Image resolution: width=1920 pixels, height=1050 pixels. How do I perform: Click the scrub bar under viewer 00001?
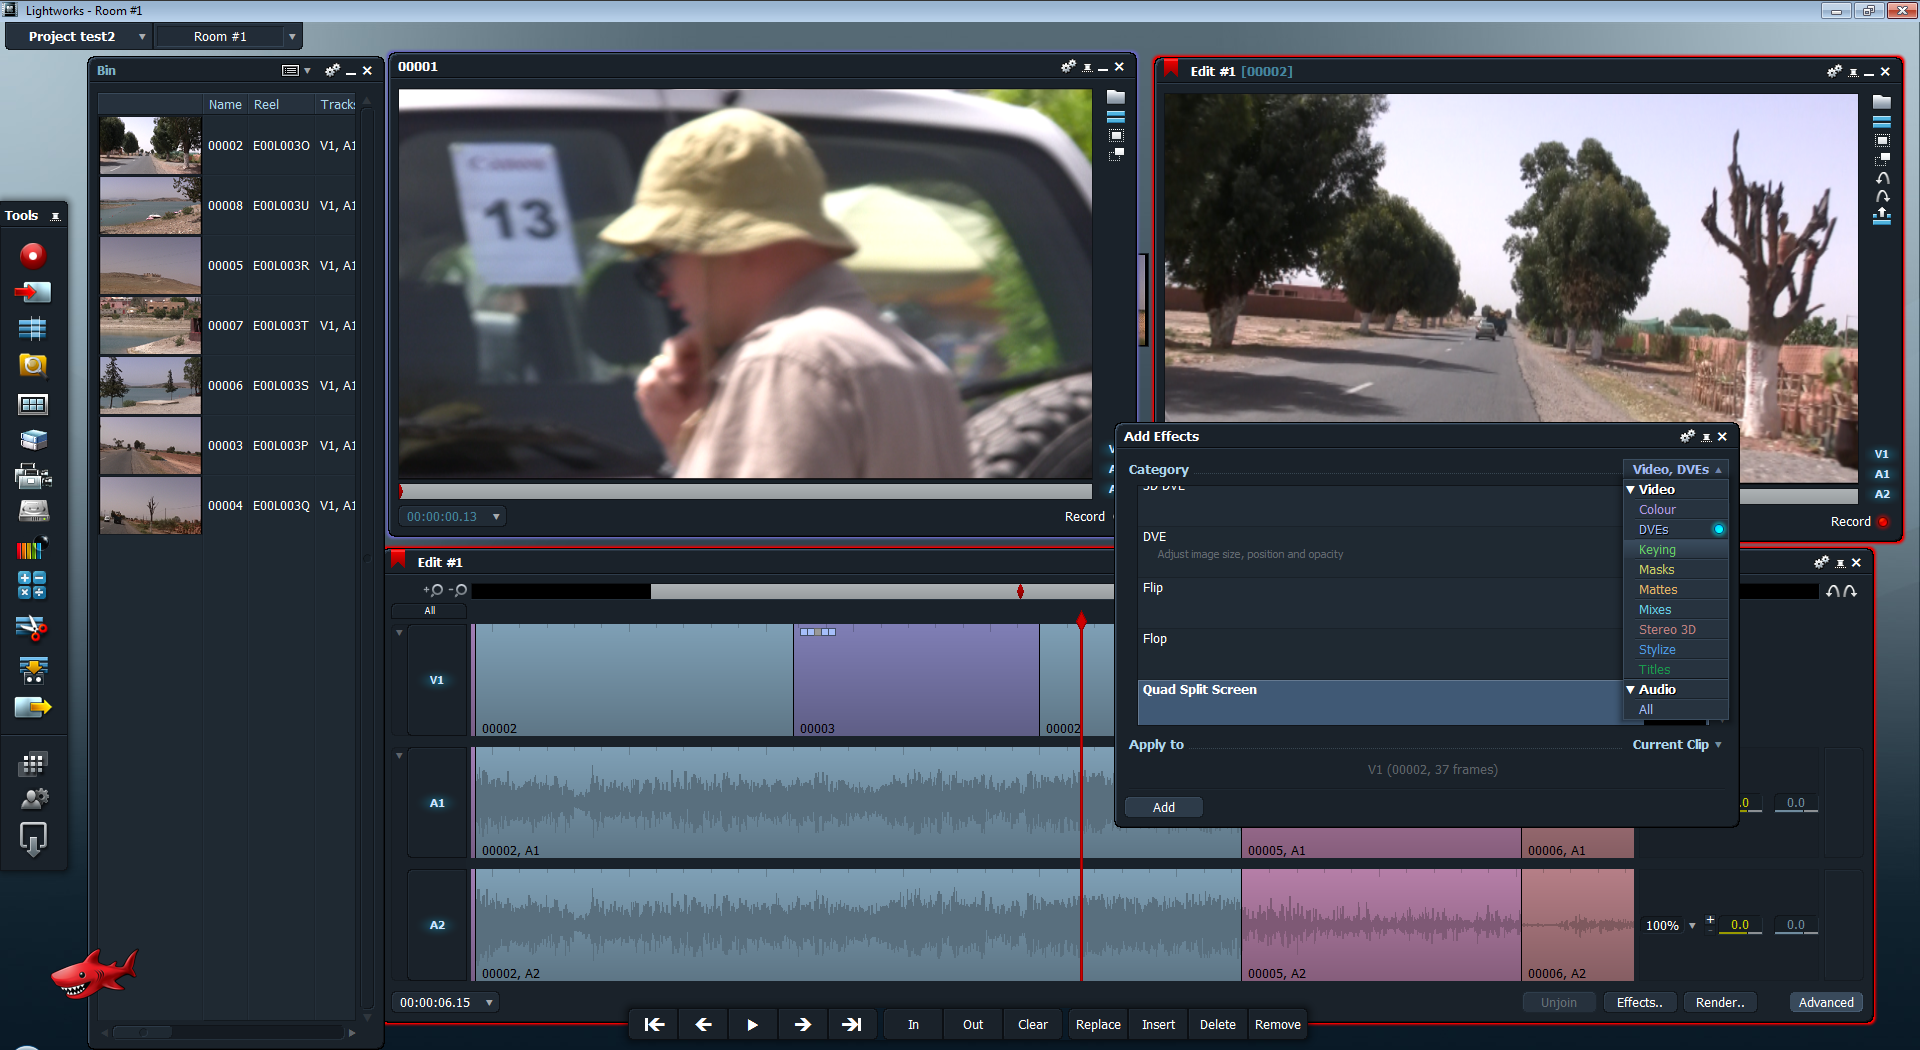(x=745, y=492)
